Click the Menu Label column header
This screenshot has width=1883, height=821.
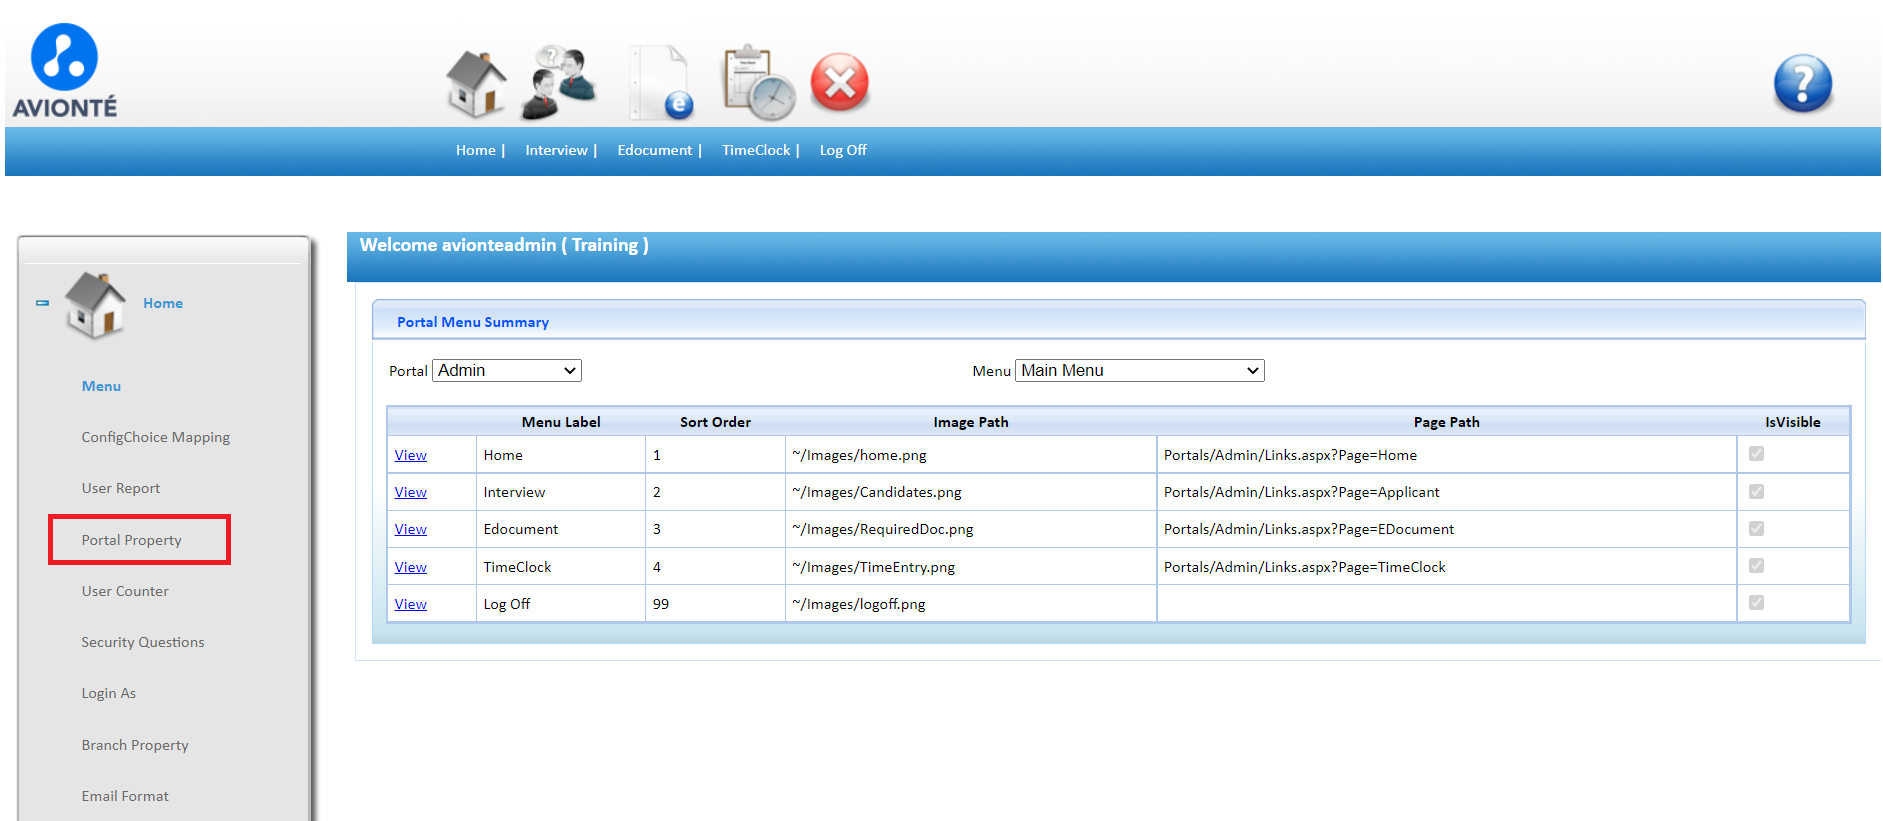pos(561,422)
